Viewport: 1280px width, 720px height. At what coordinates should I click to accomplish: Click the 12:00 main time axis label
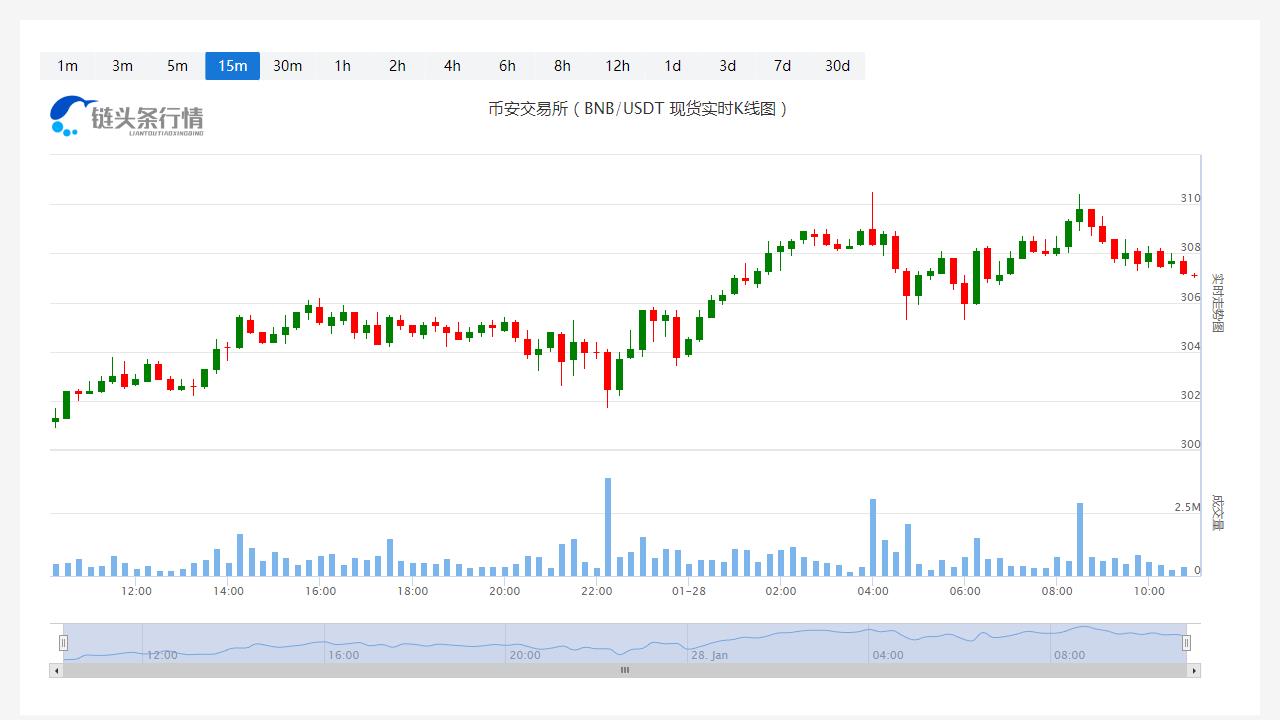click(136, 591)
